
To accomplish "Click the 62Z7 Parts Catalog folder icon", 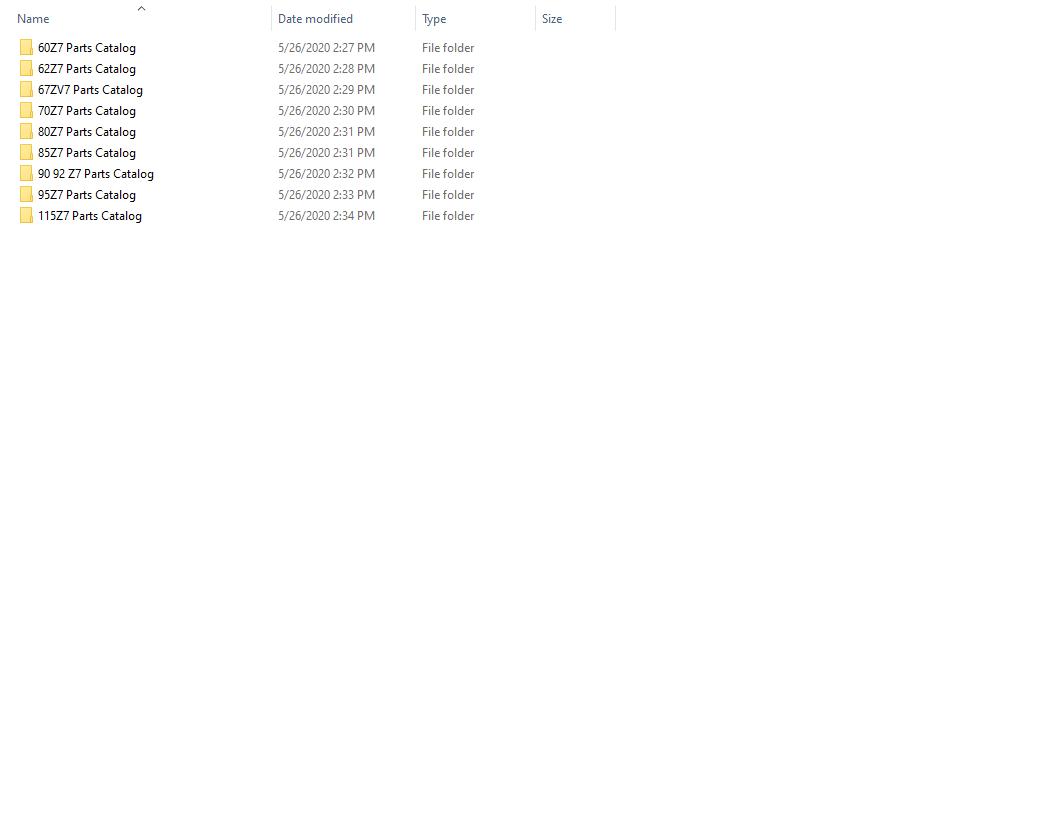I will tap(26, 68).
